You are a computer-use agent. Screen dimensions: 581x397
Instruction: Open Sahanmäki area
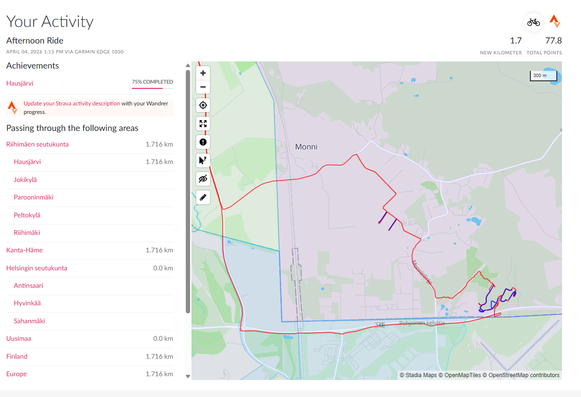tap(29, 321)
